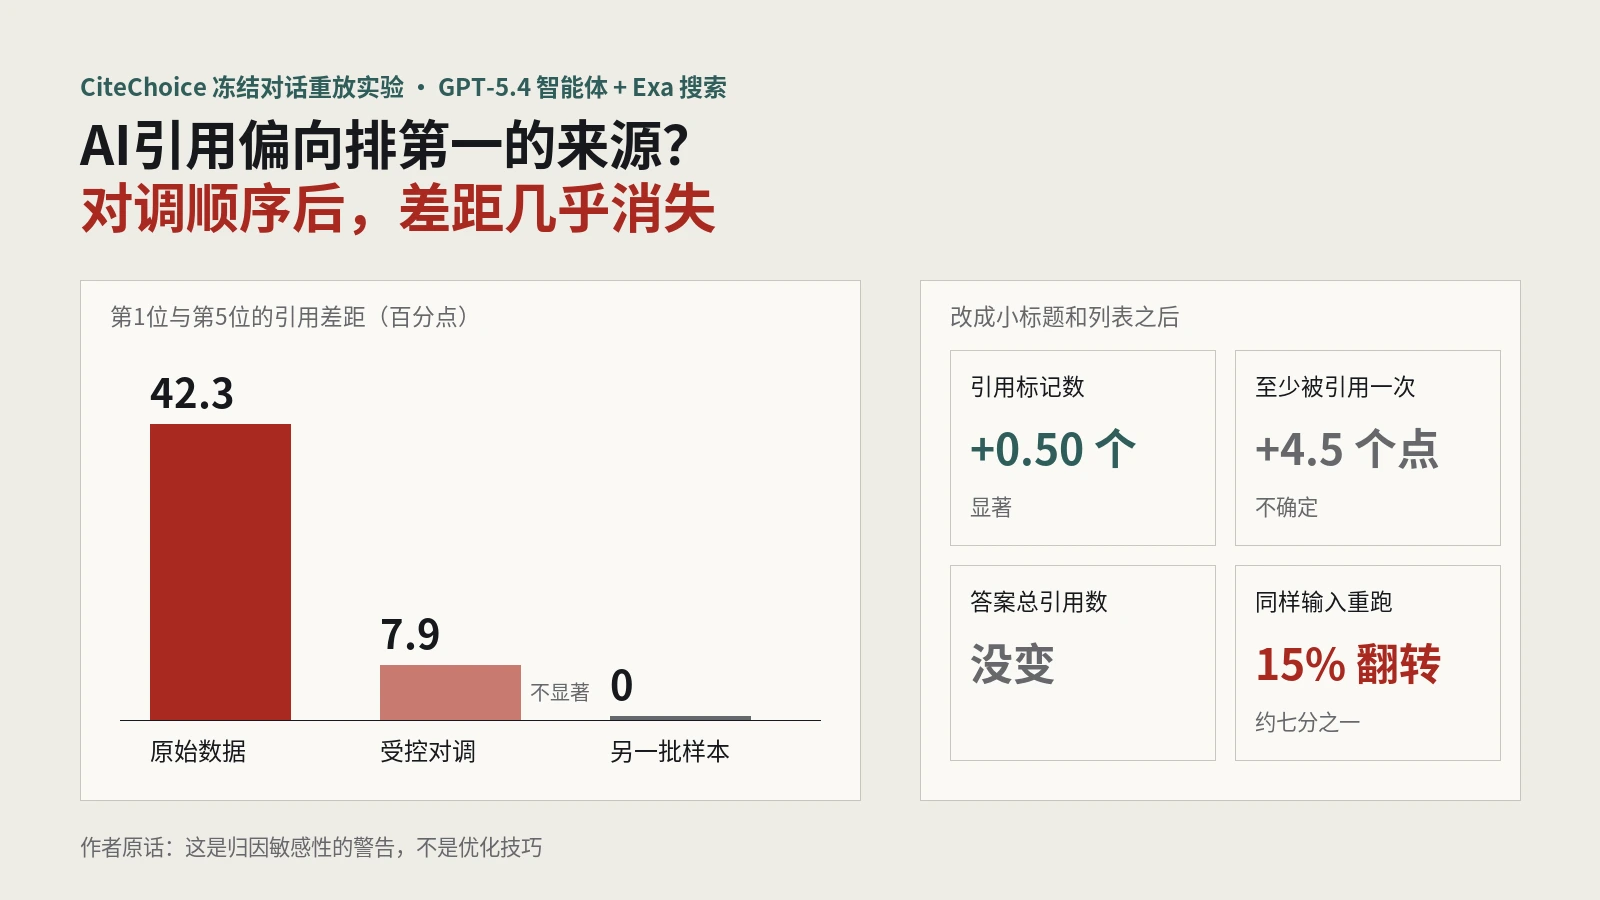Click the card label "引用标记数"
1600x900 pixels.
point(1027,387)
